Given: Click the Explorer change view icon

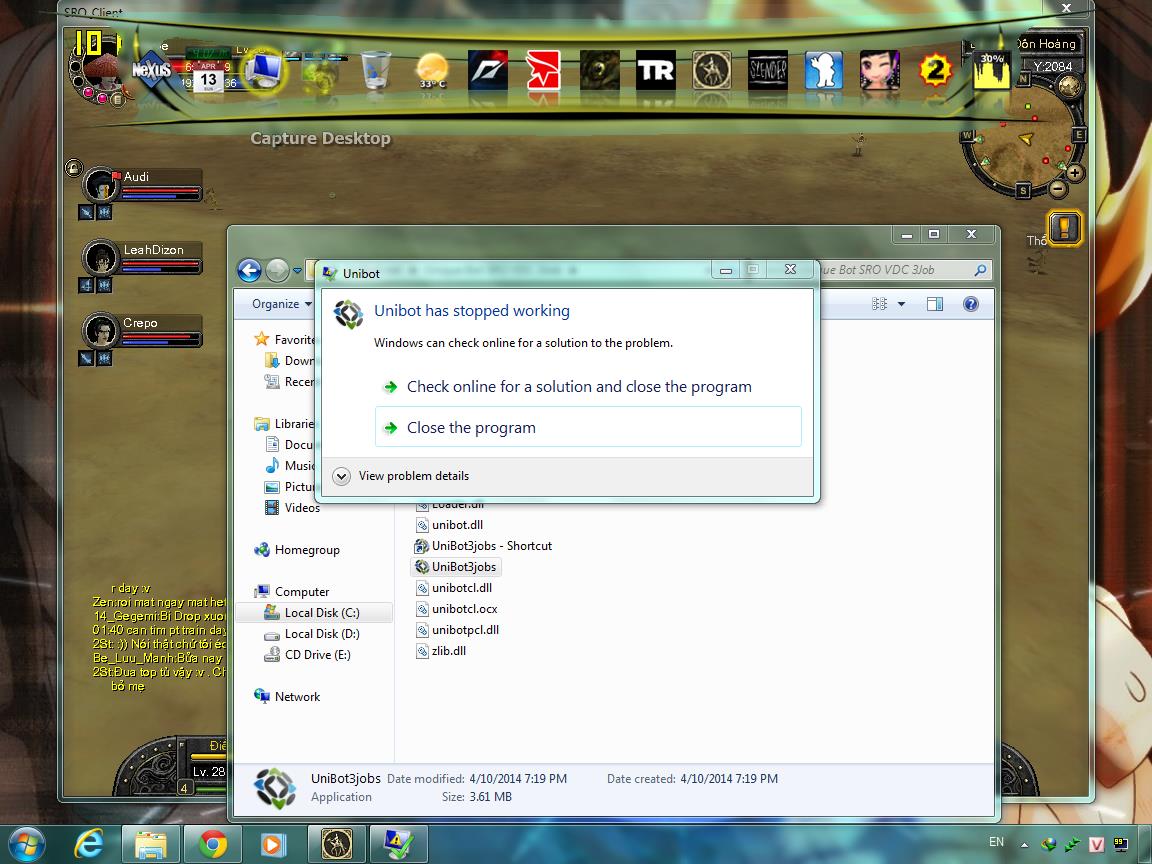Looking at the screenshot, I should click(x=879, y=304).
